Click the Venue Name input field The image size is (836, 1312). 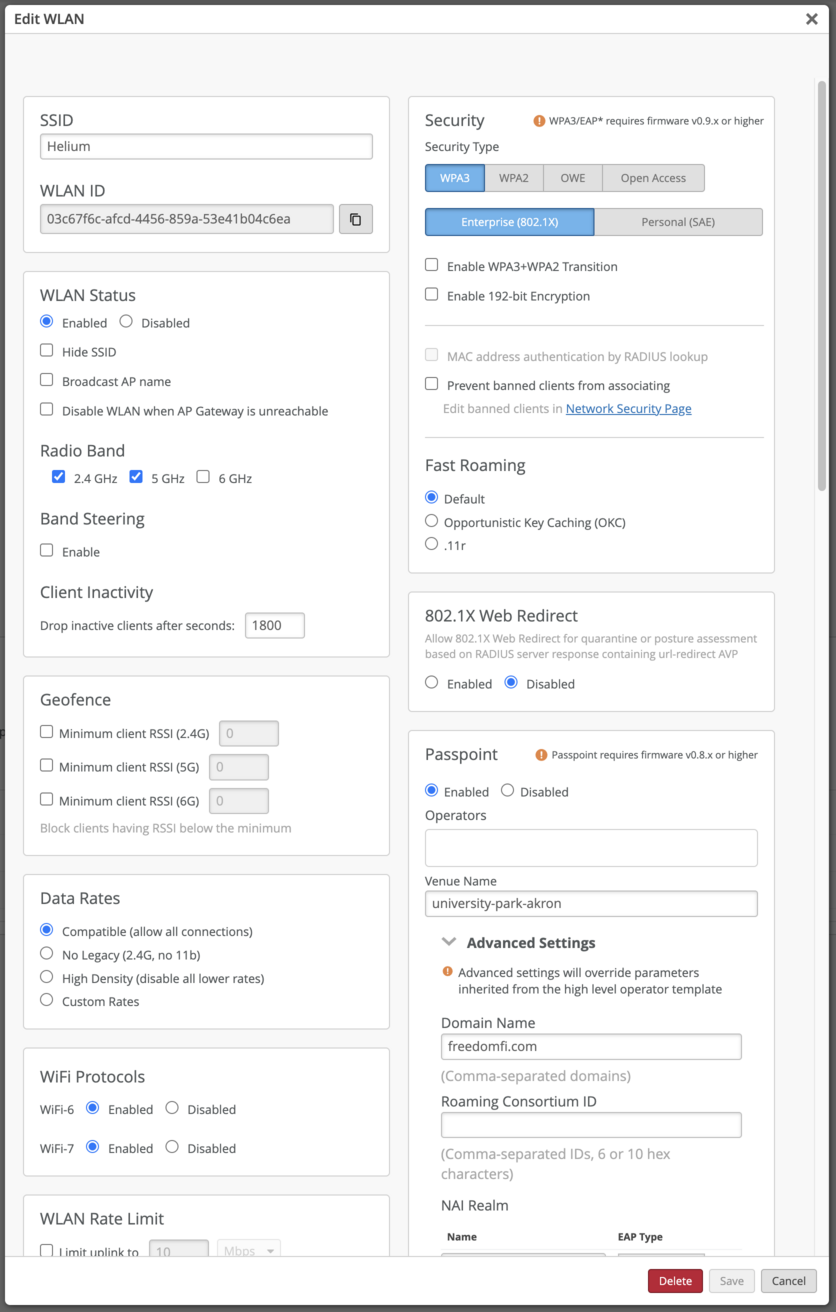coord(591,904)
